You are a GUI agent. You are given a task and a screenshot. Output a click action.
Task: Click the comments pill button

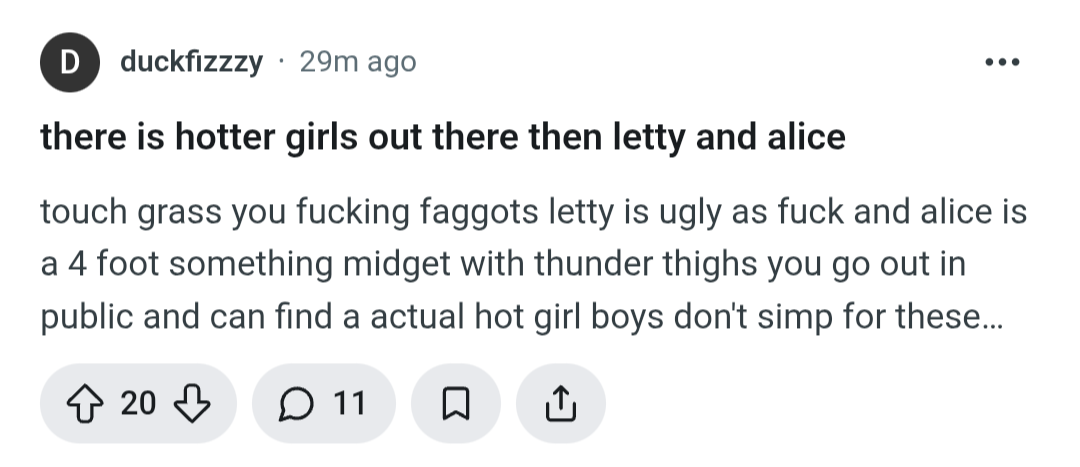click(x=324, y=404)
